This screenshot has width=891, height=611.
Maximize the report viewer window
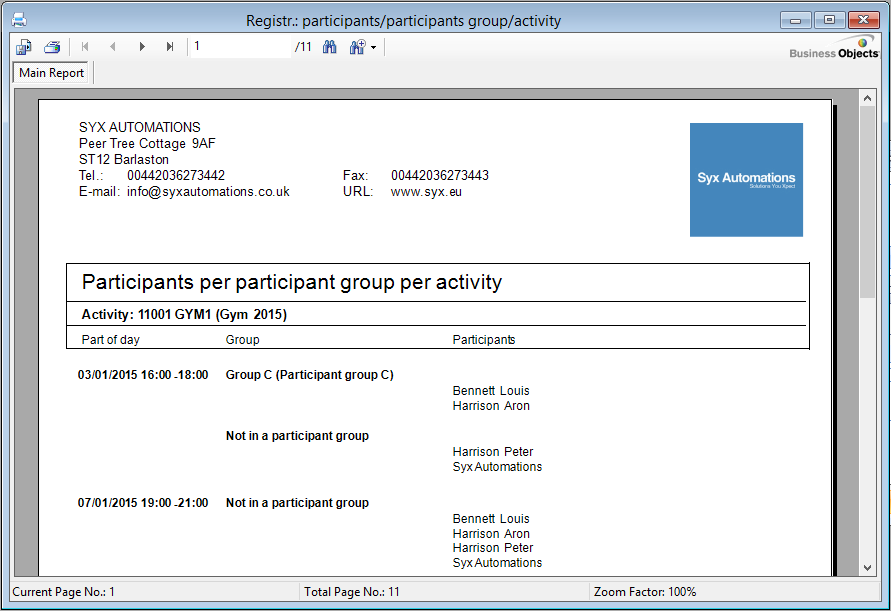829,20
